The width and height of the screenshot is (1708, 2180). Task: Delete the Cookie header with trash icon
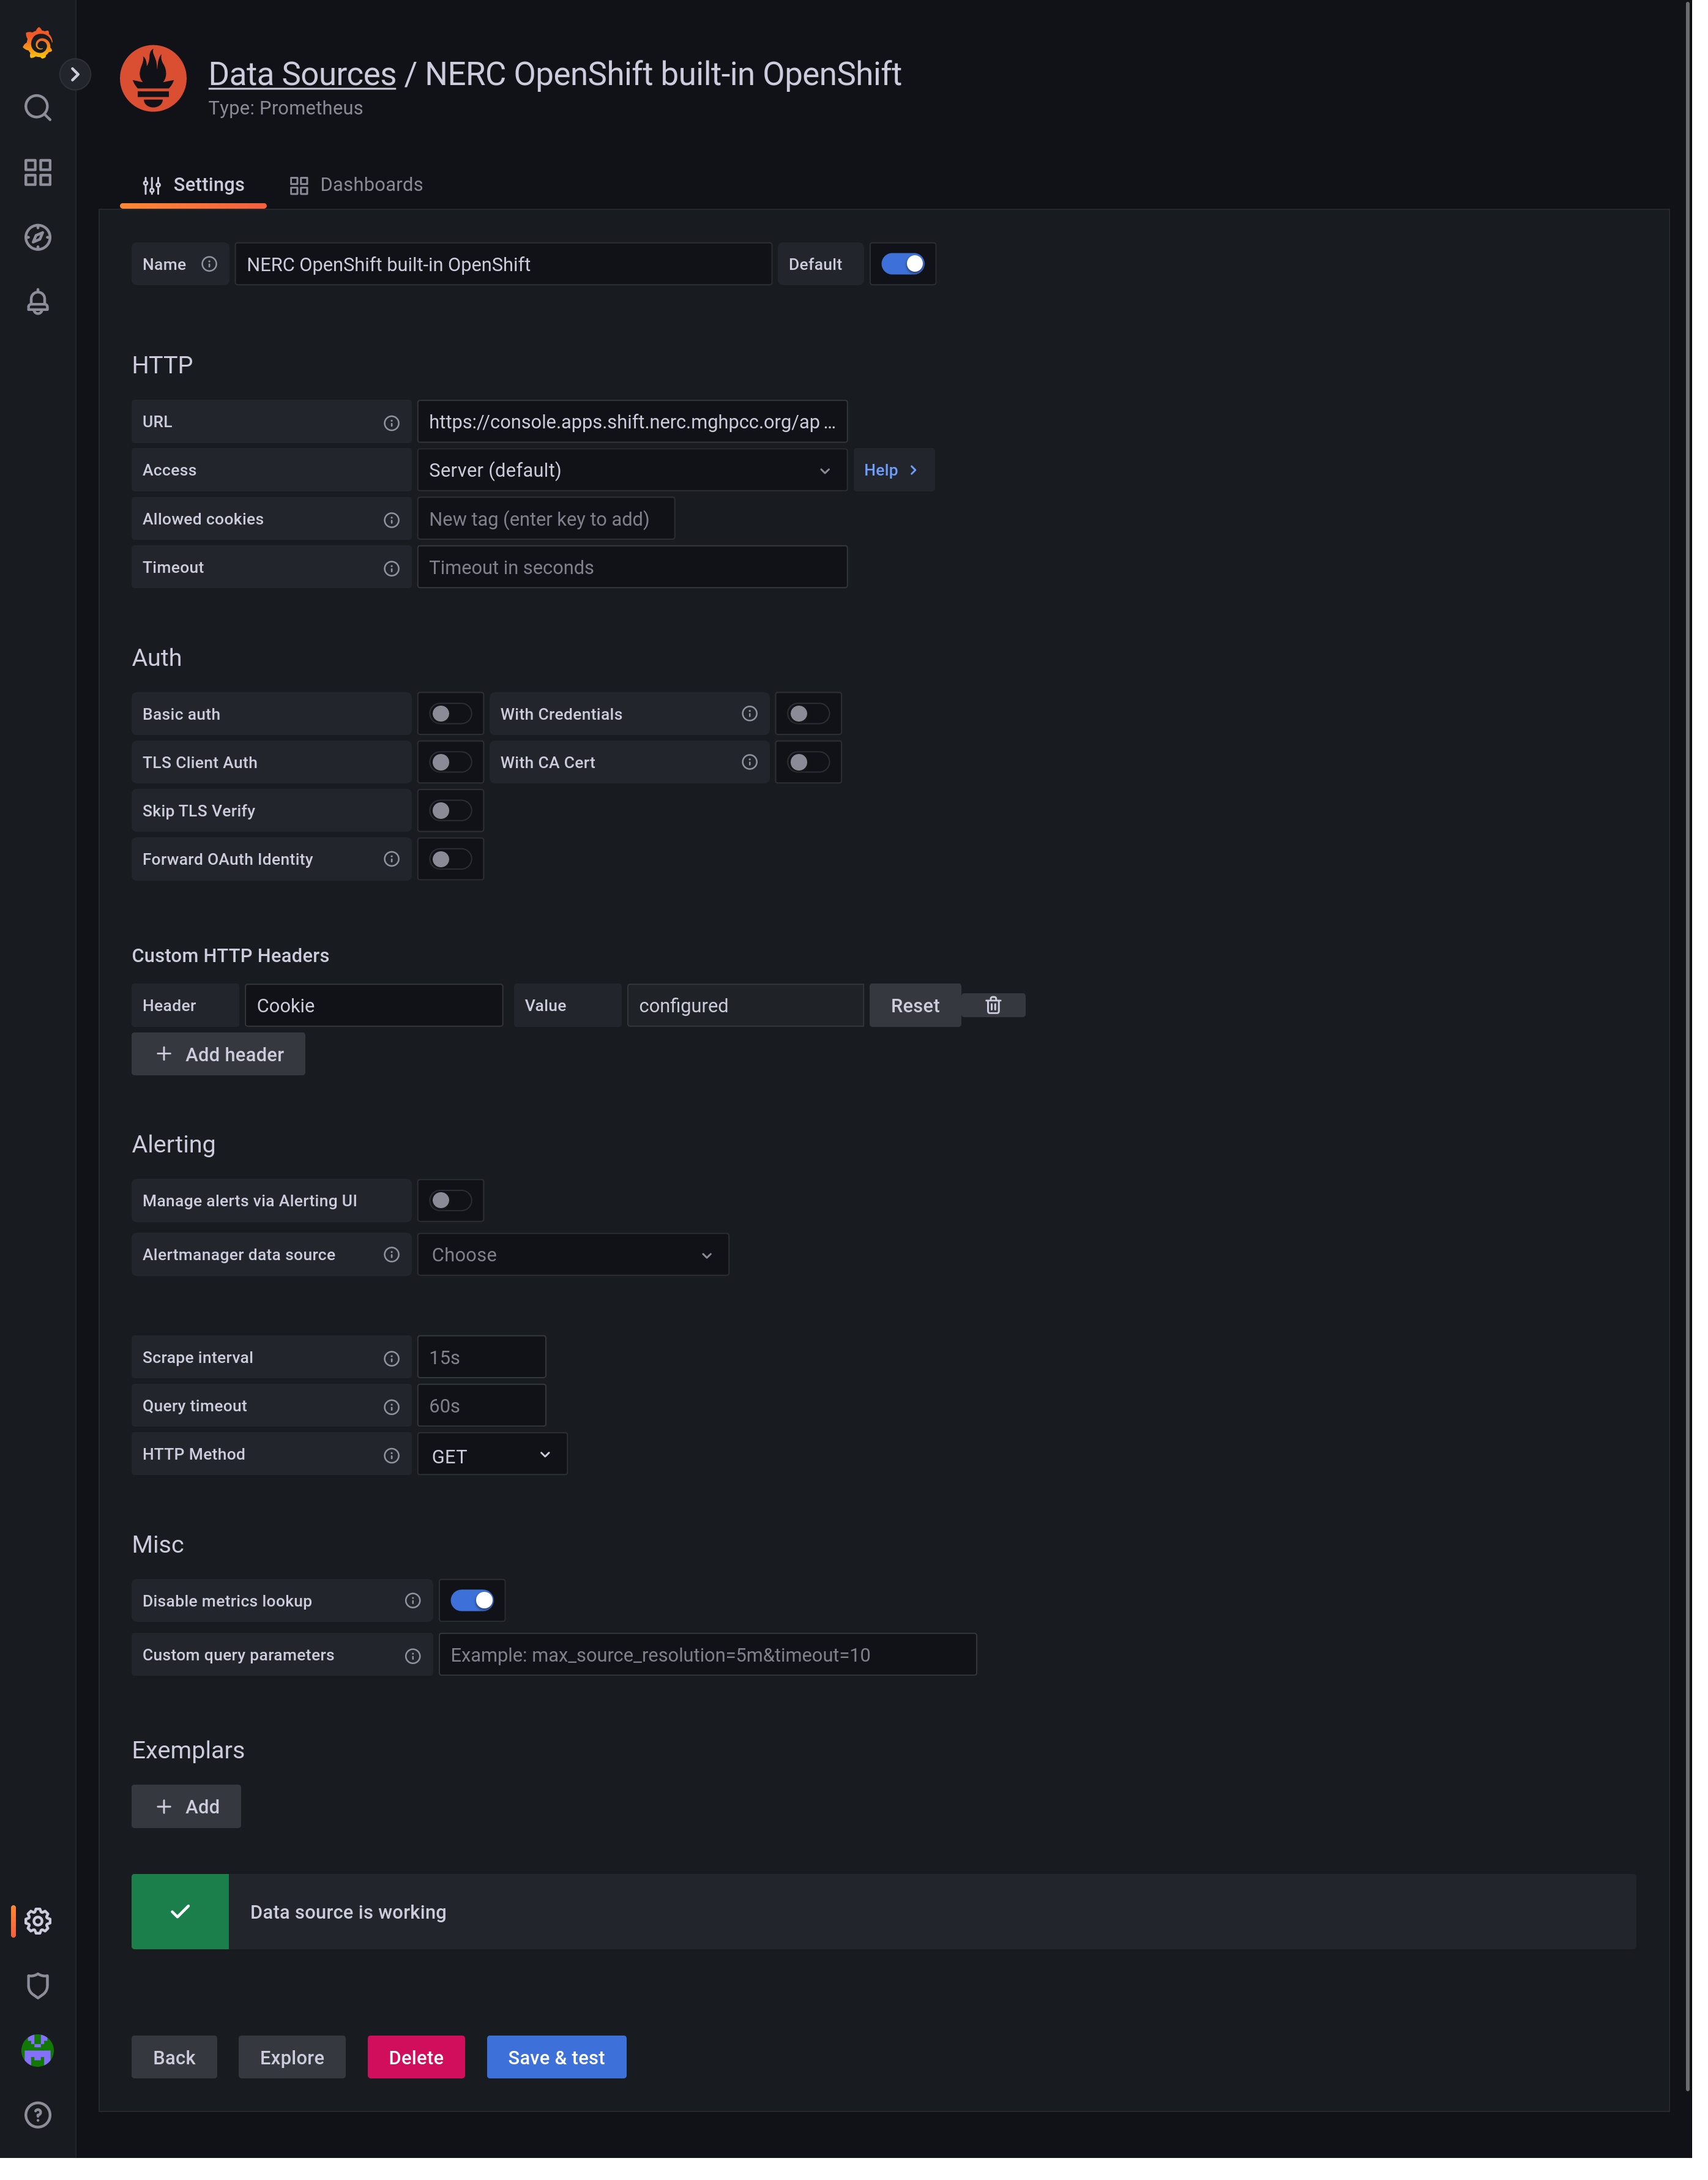[1002, 1015]
